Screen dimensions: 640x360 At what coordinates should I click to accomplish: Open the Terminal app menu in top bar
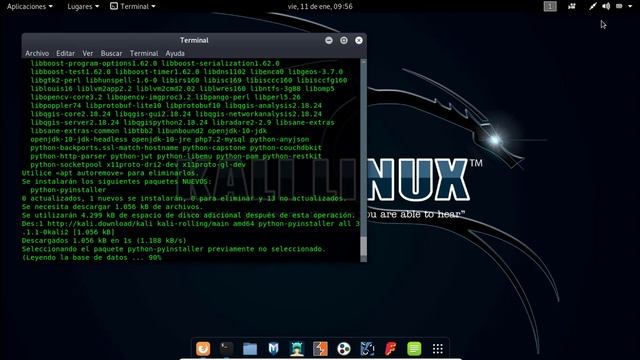(133, 7)
